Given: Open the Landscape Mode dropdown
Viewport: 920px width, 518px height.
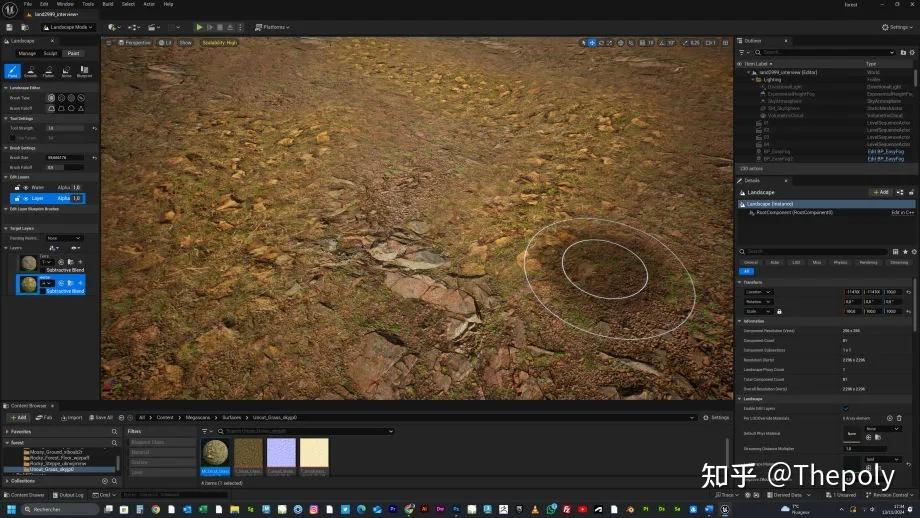Looking at the screenshot, I should [69, 27].
